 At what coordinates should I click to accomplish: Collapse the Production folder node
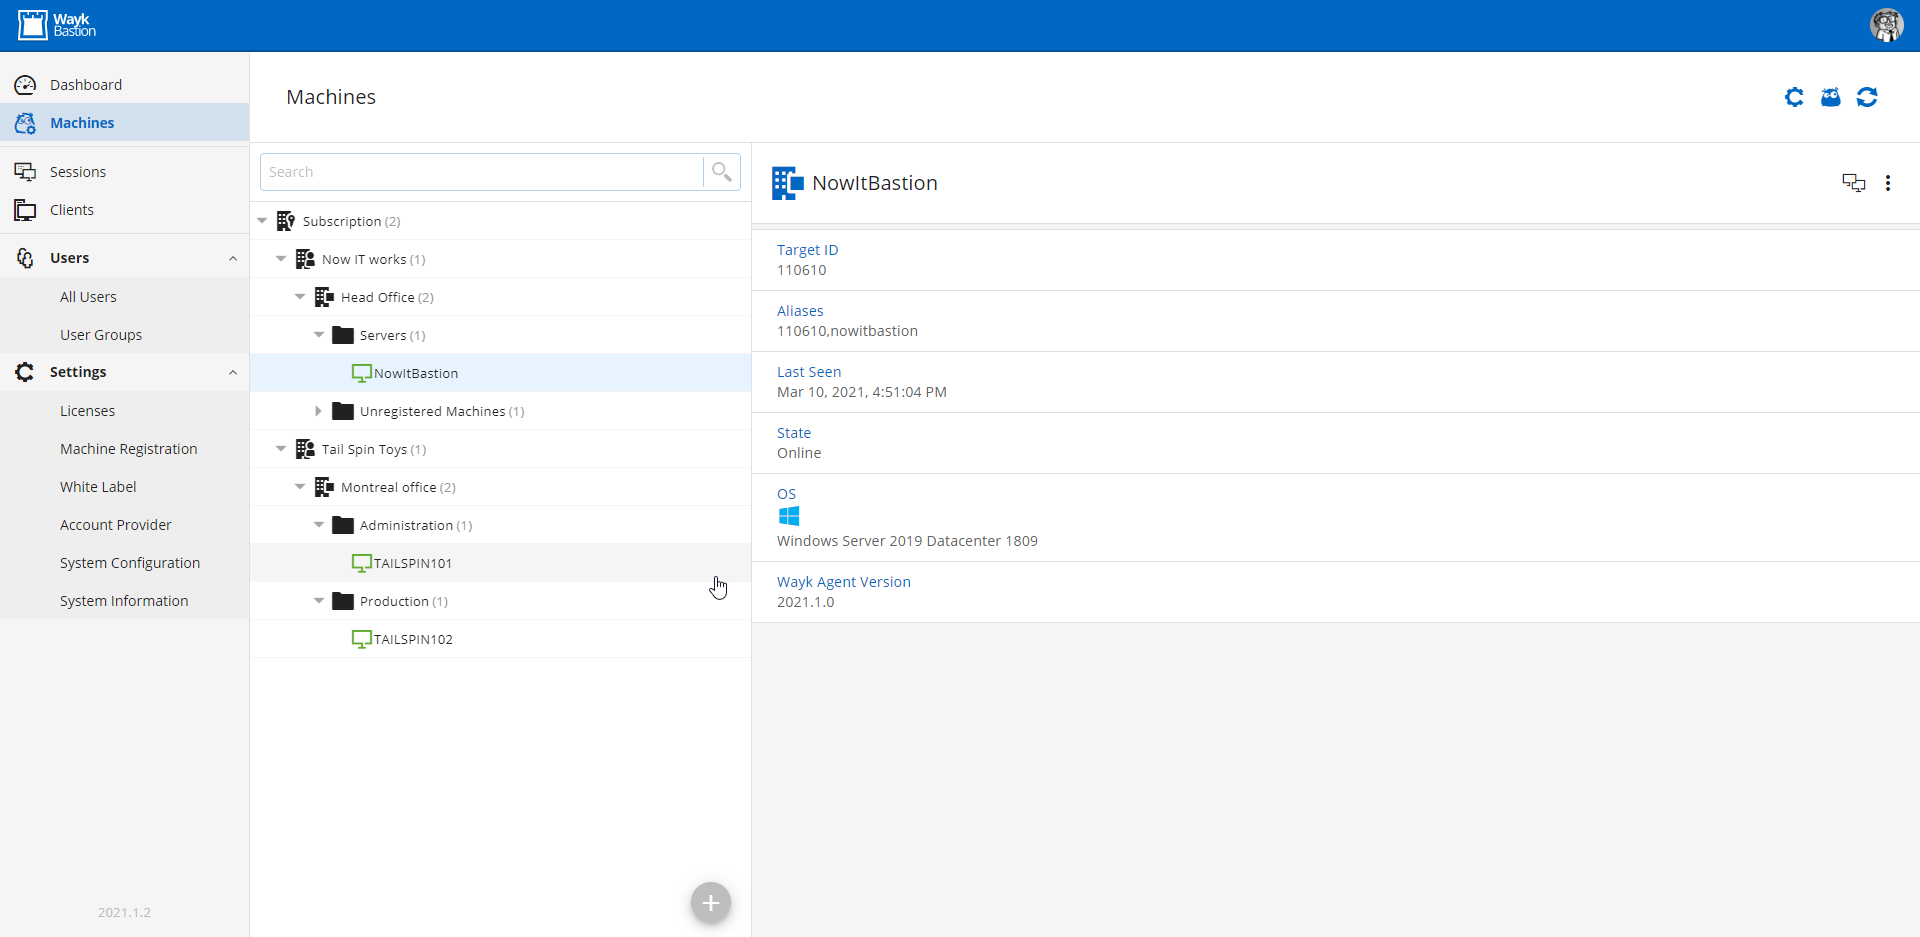tap(319, 601)
